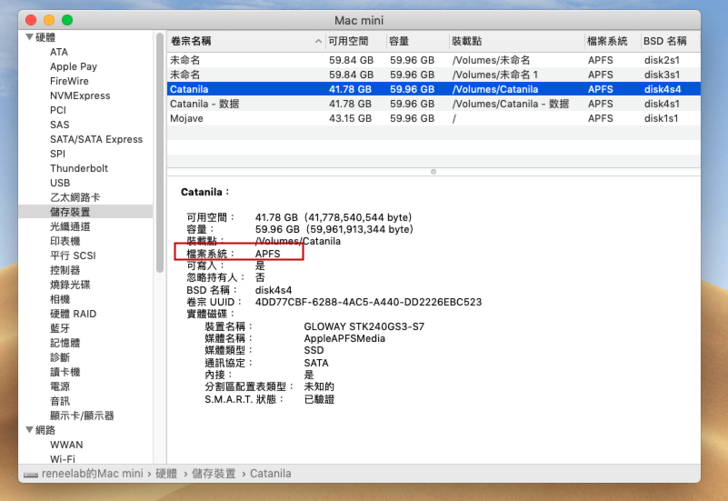Select 診斷 diagnostics entry
The width and height of the screenshot is (728, 501).
[x=60, y=358]
